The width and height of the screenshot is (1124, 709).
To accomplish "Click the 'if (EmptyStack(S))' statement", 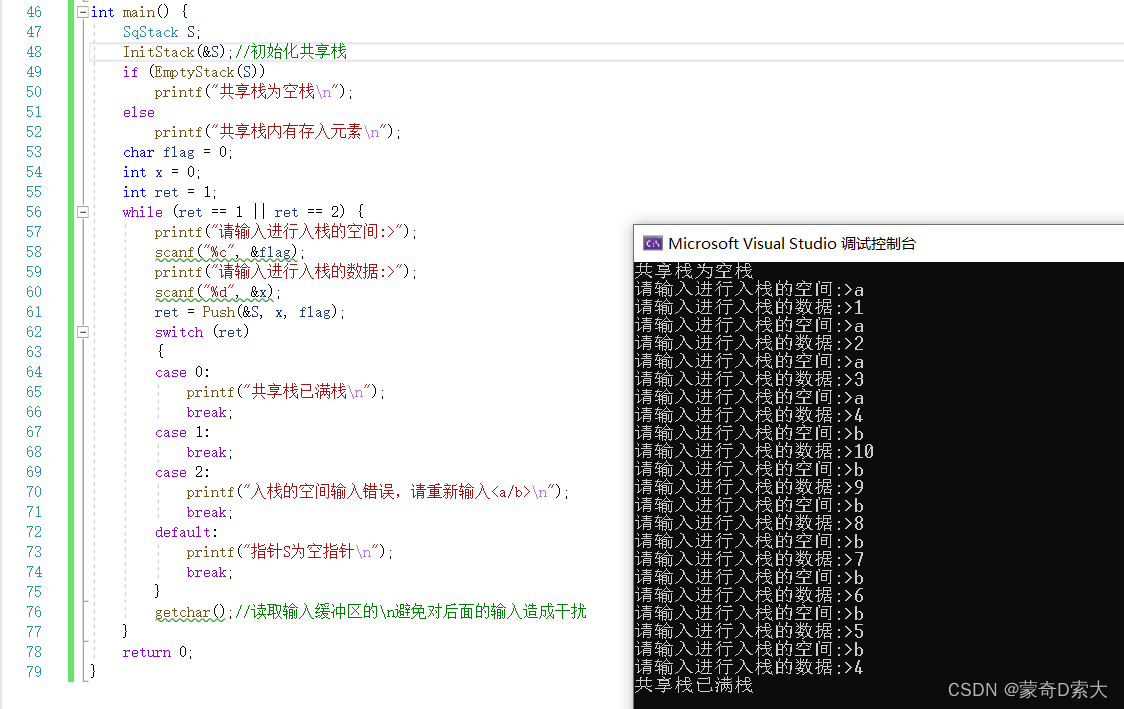I will coord(194,72).
